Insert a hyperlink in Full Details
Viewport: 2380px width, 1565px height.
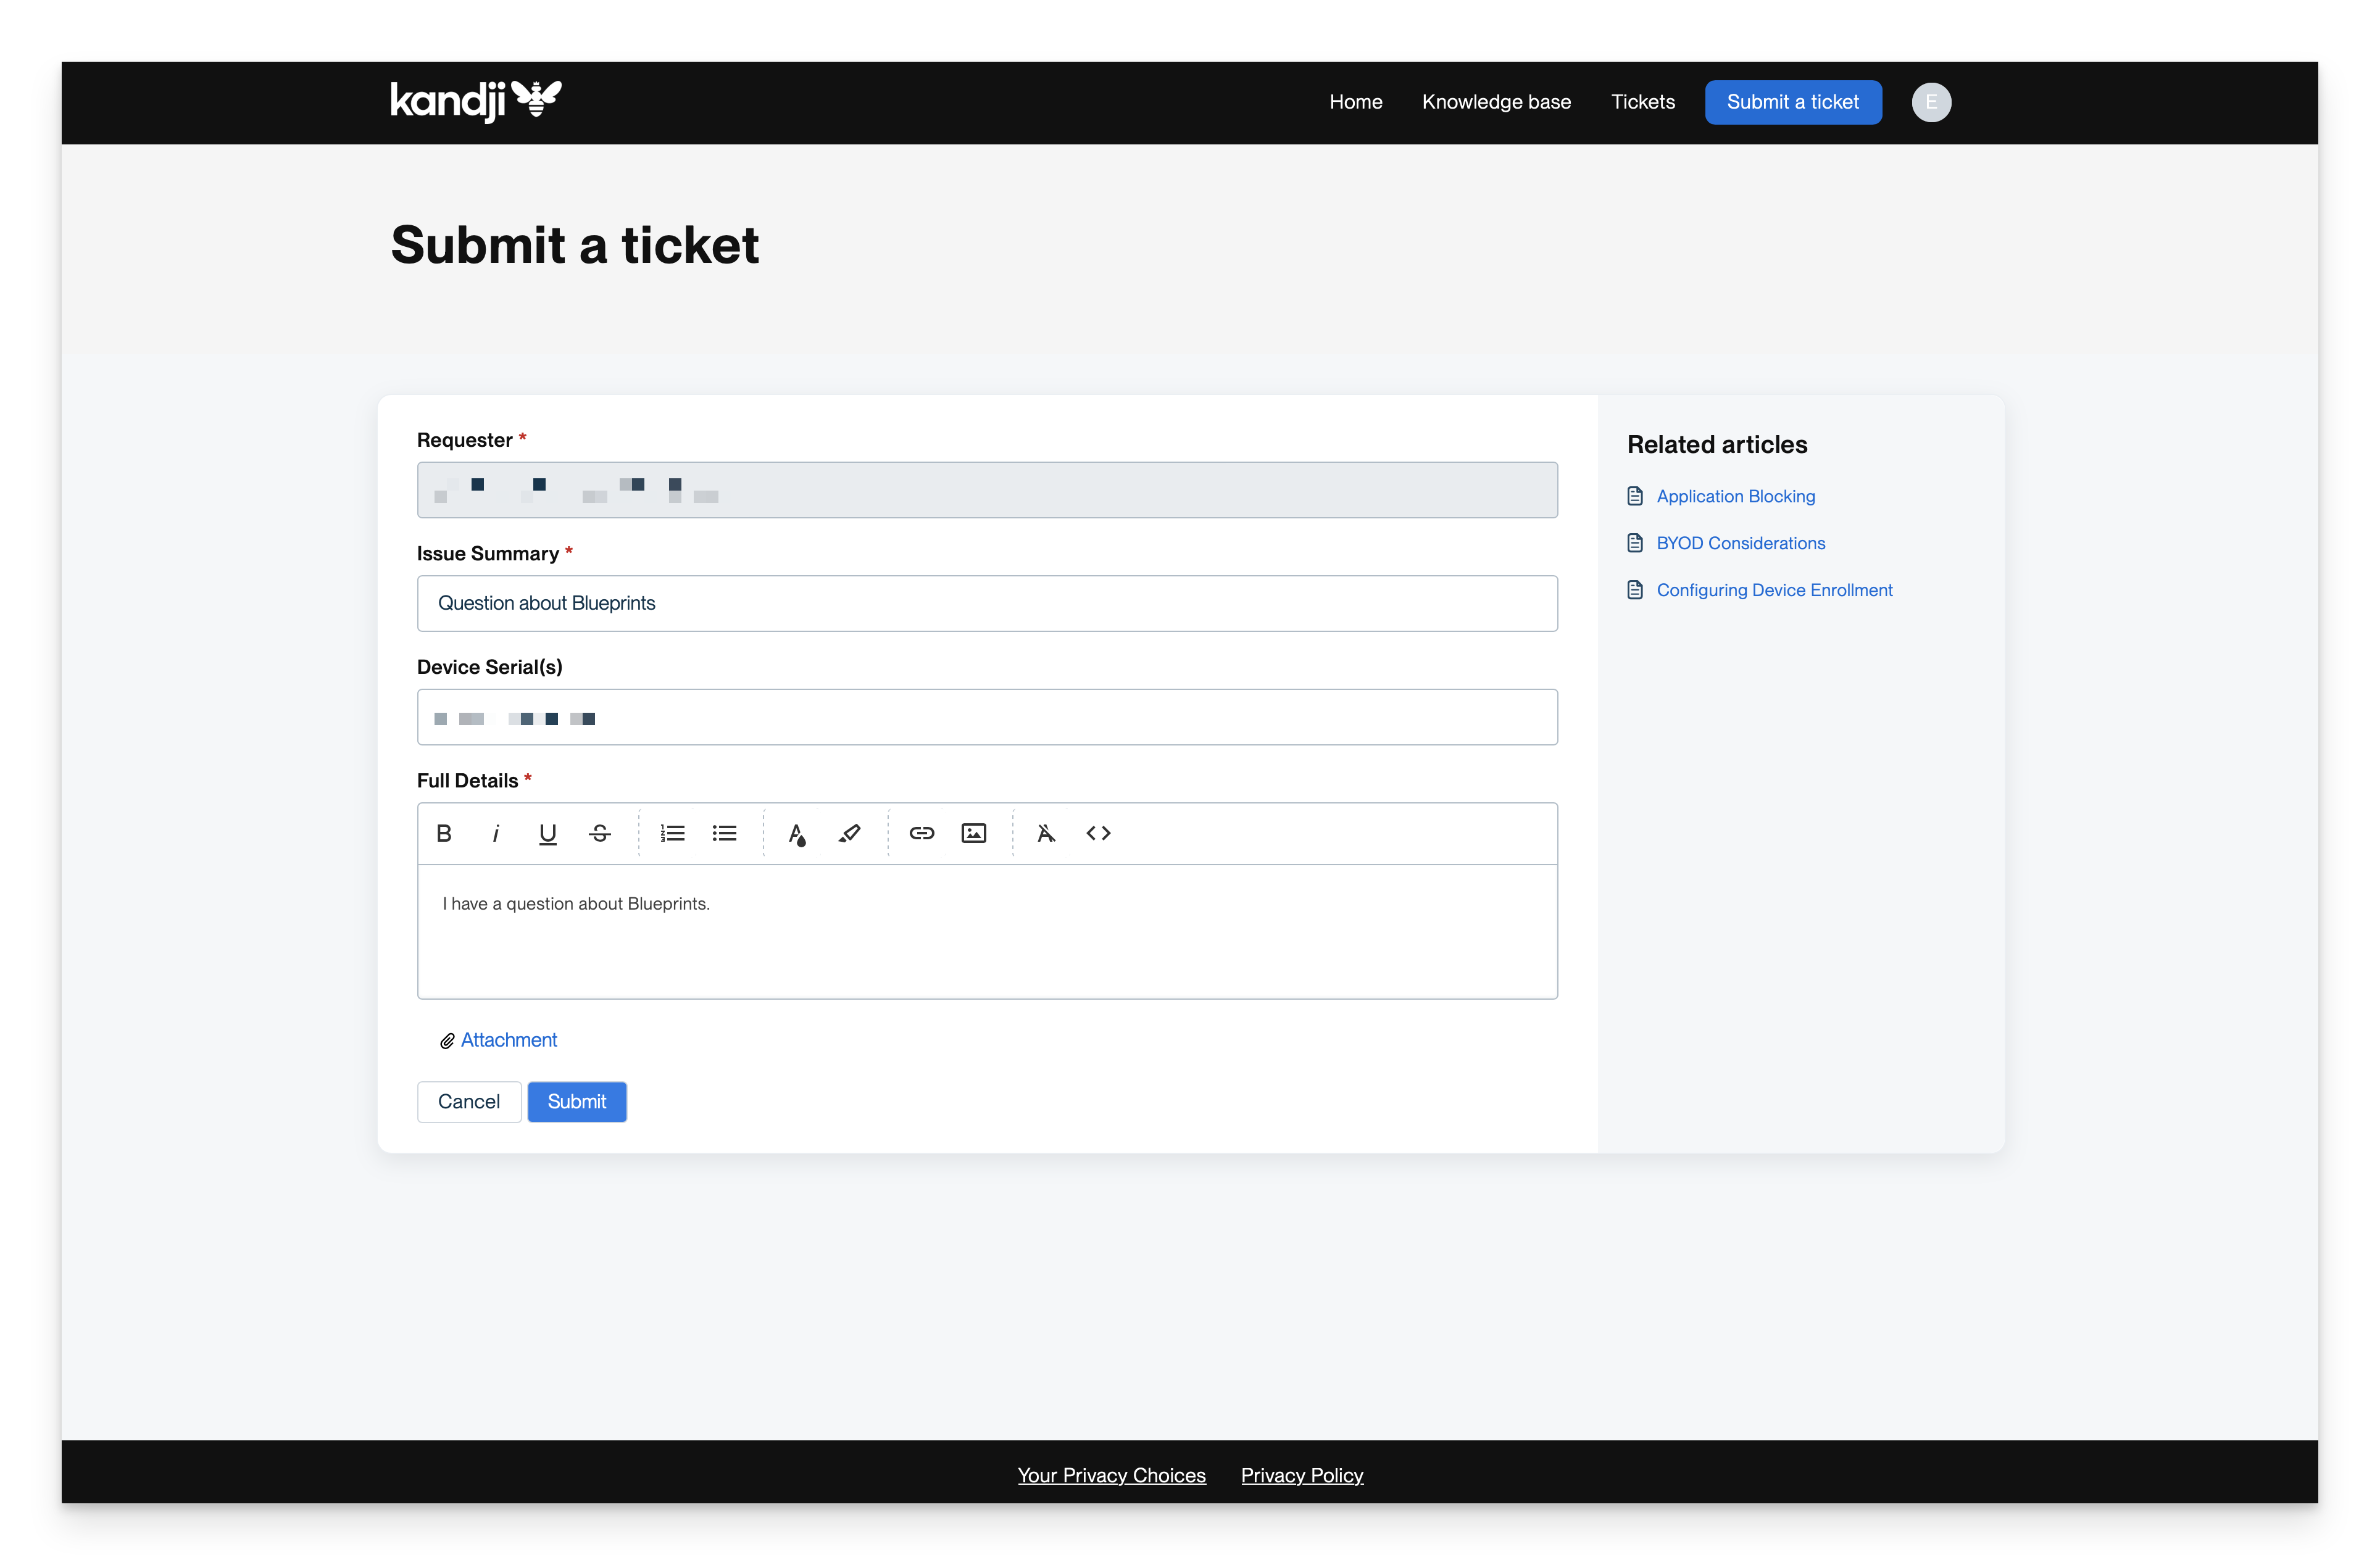pyautogui.click(x=921, y=833)
